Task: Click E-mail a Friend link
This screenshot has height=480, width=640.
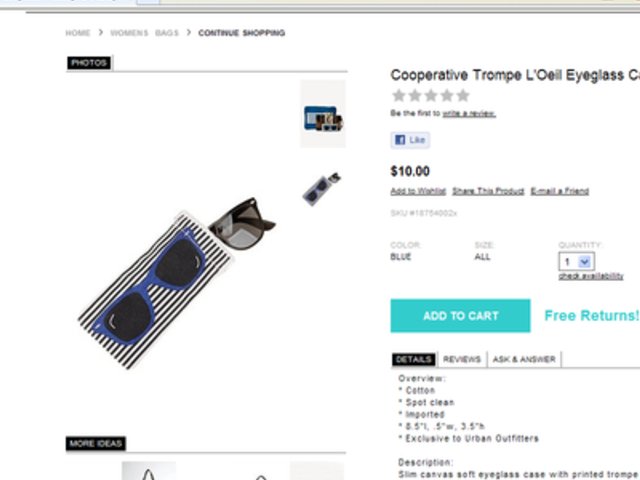Action: tap(559, 191)
